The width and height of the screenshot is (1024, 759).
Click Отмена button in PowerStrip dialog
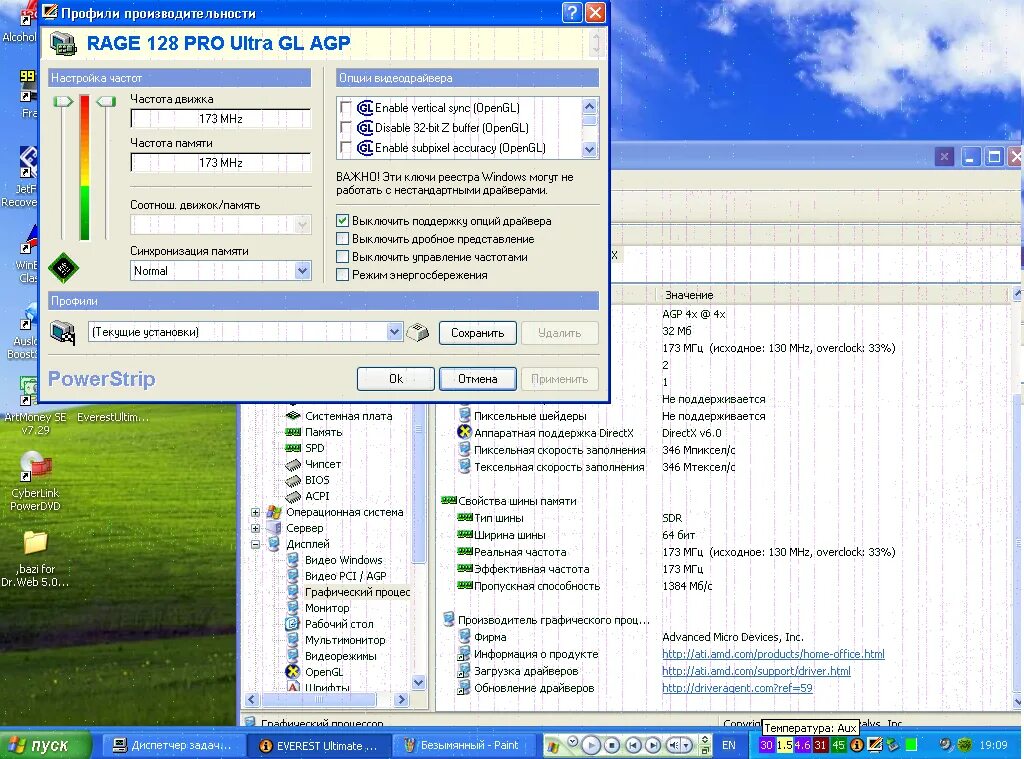coord(477,379)
